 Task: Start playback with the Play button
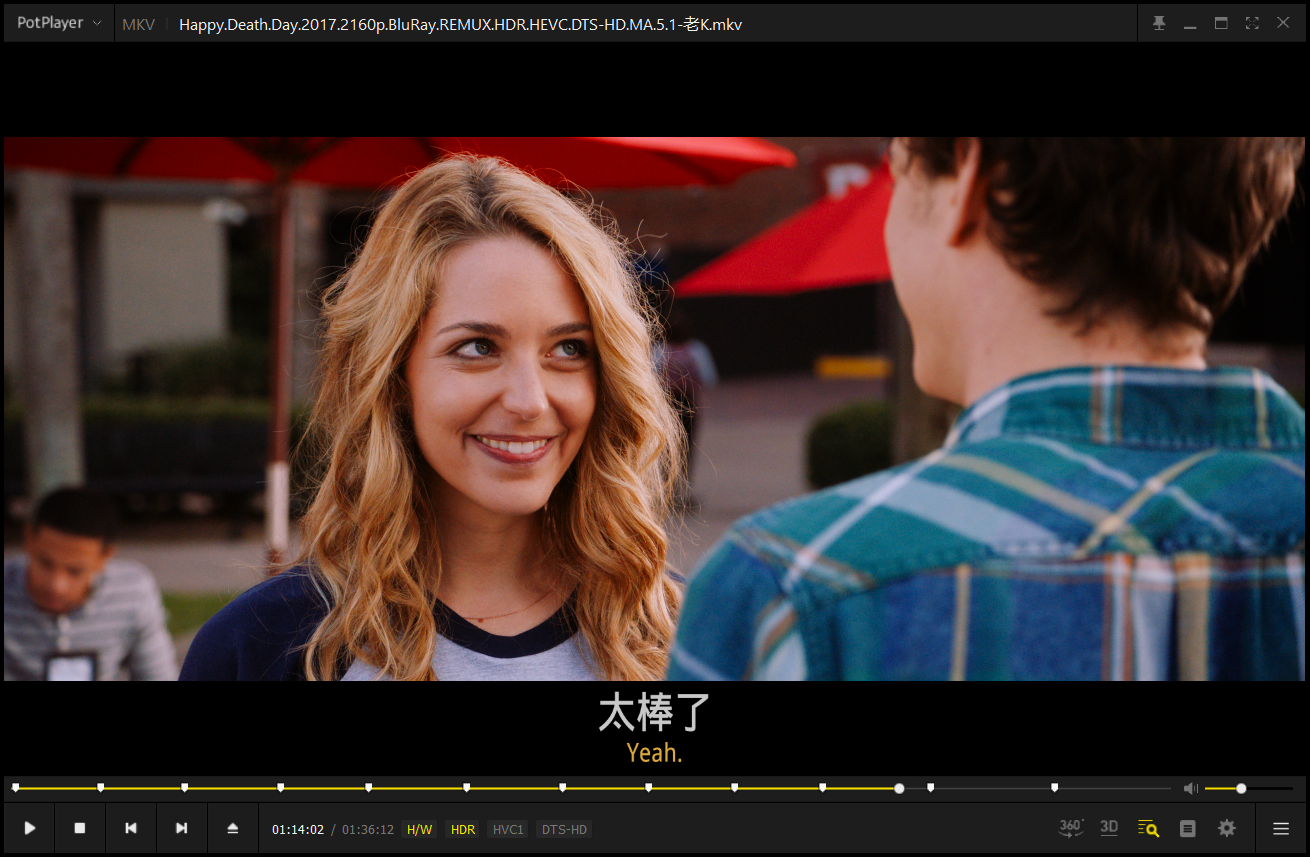(30, 828)
